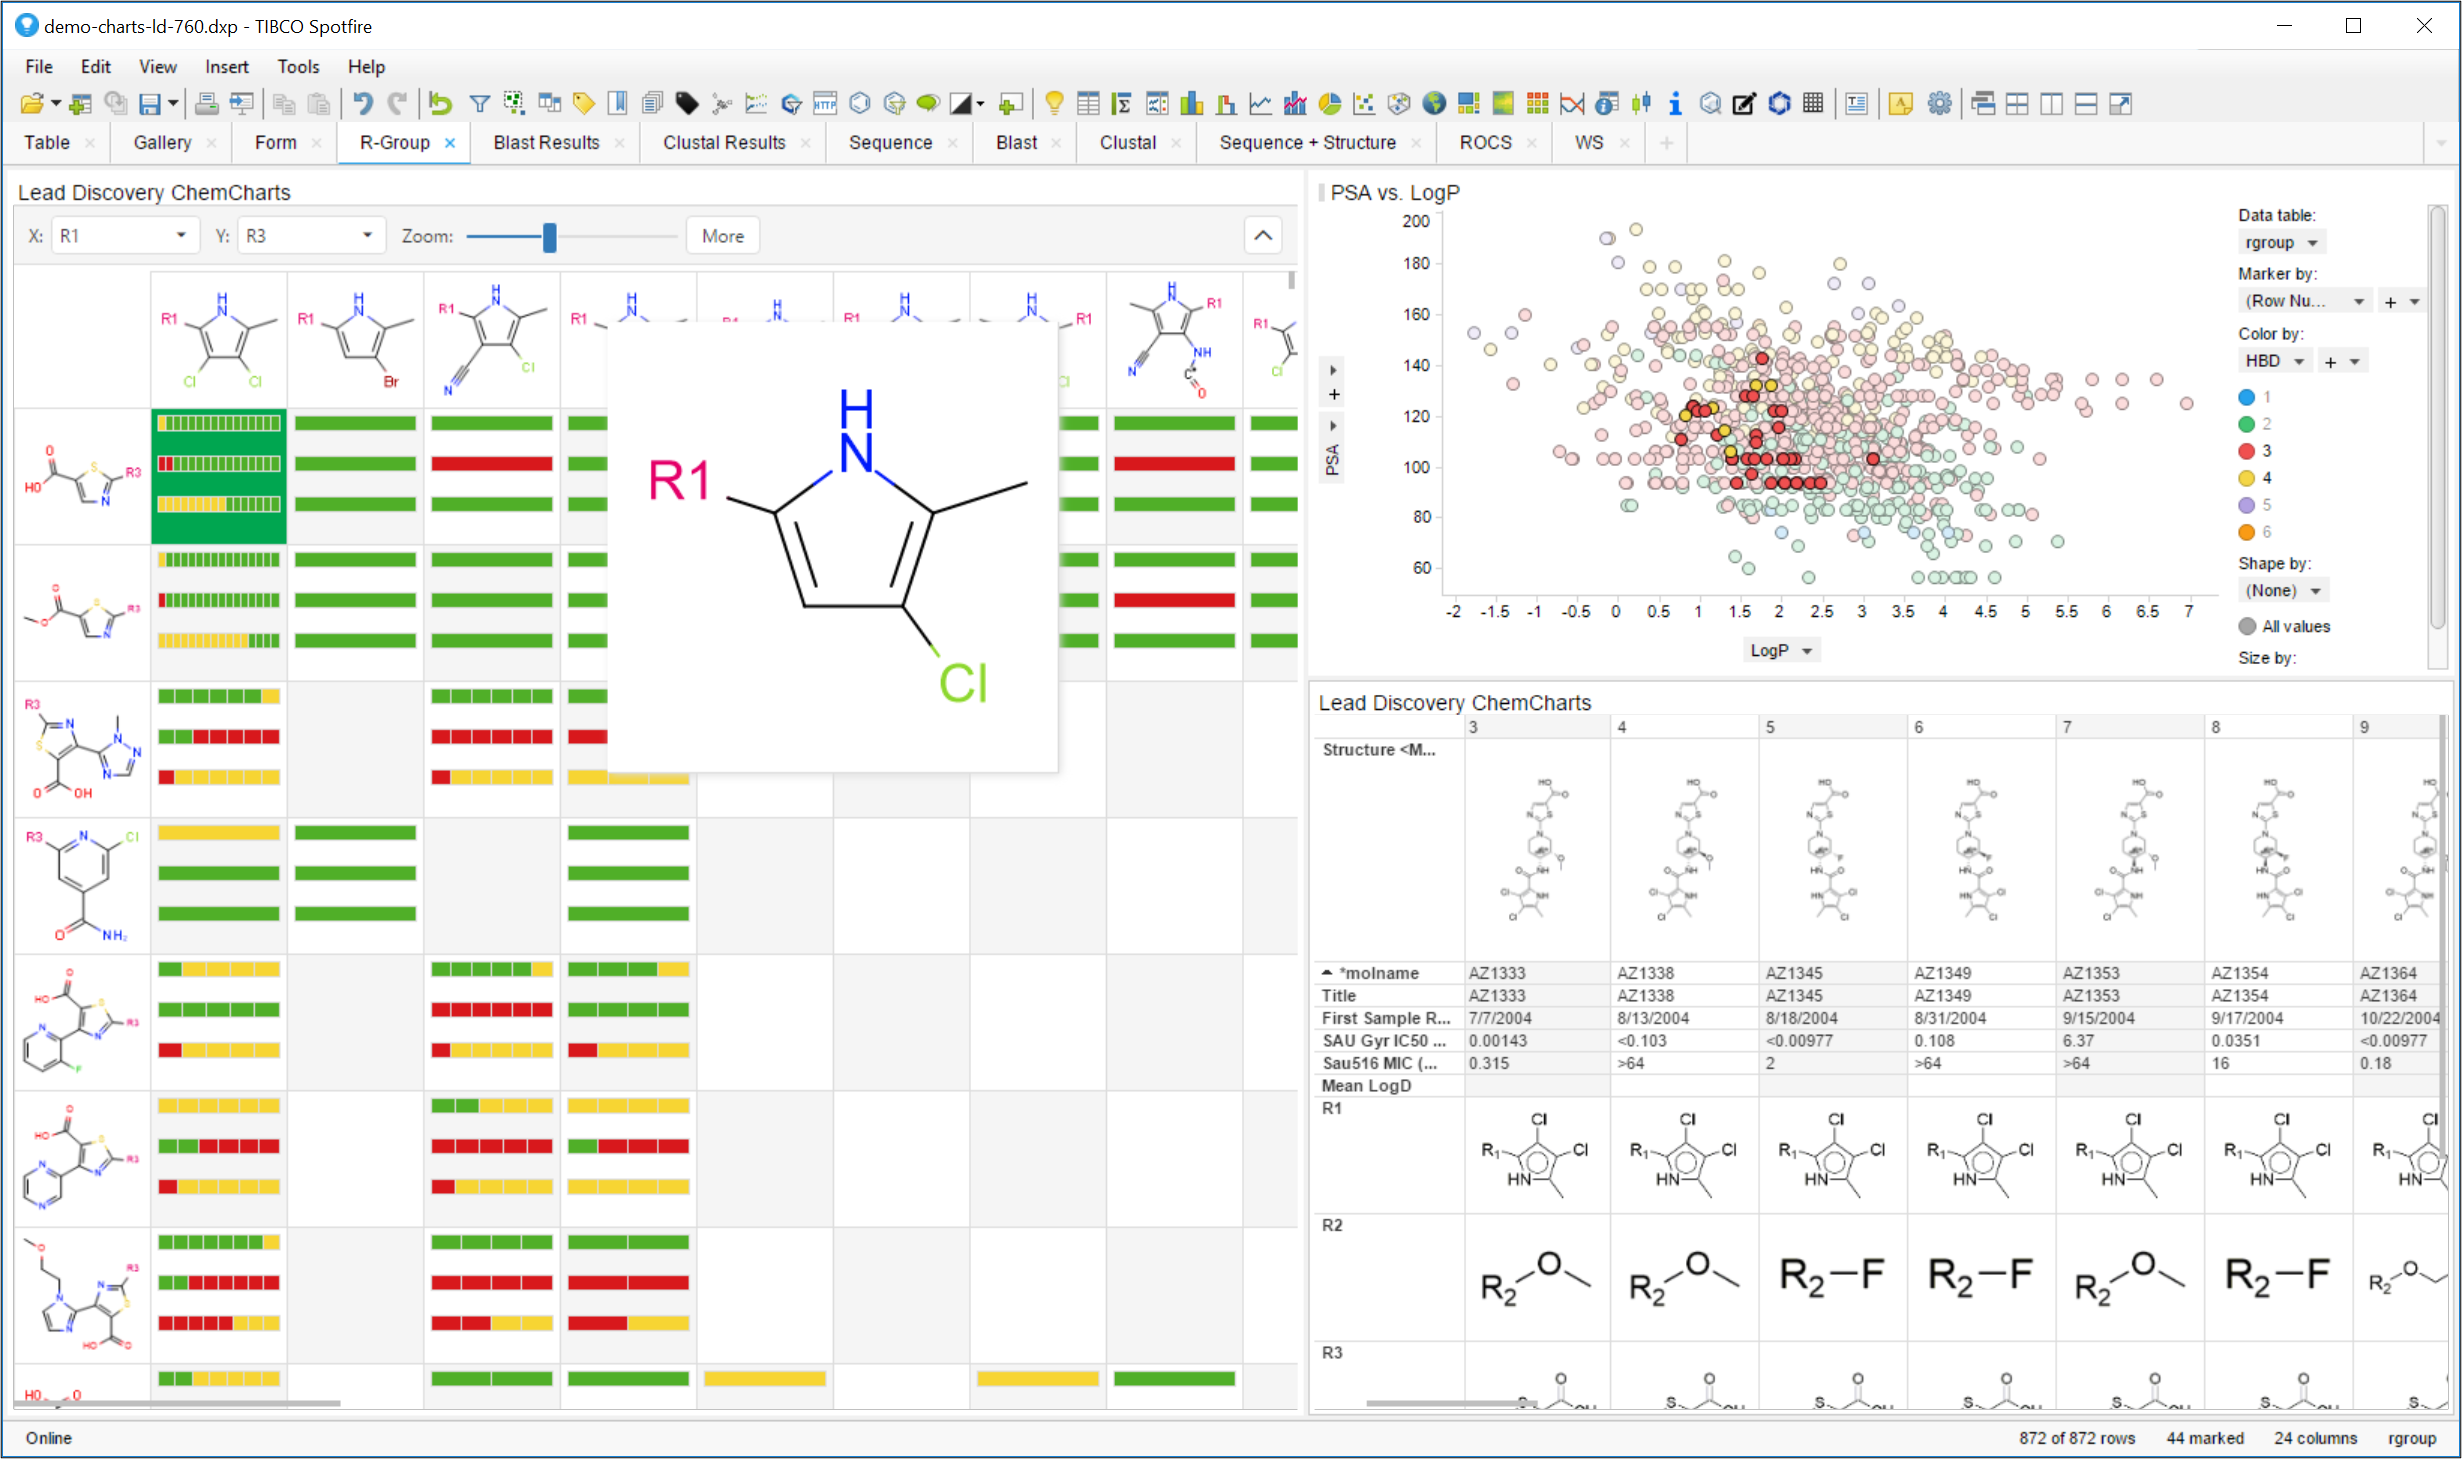This screenshot has width=2462, height=1459.
Task: Click the More button
Action: [x=722, y=235]
